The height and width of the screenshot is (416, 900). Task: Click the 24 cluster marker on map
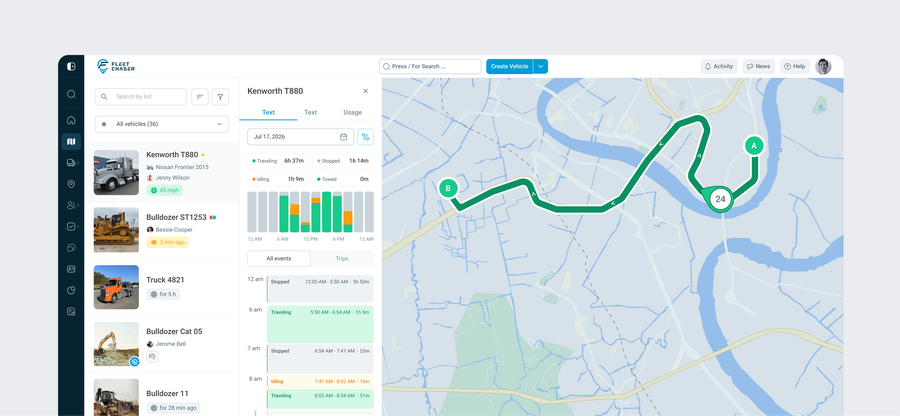tap(720, 199)
